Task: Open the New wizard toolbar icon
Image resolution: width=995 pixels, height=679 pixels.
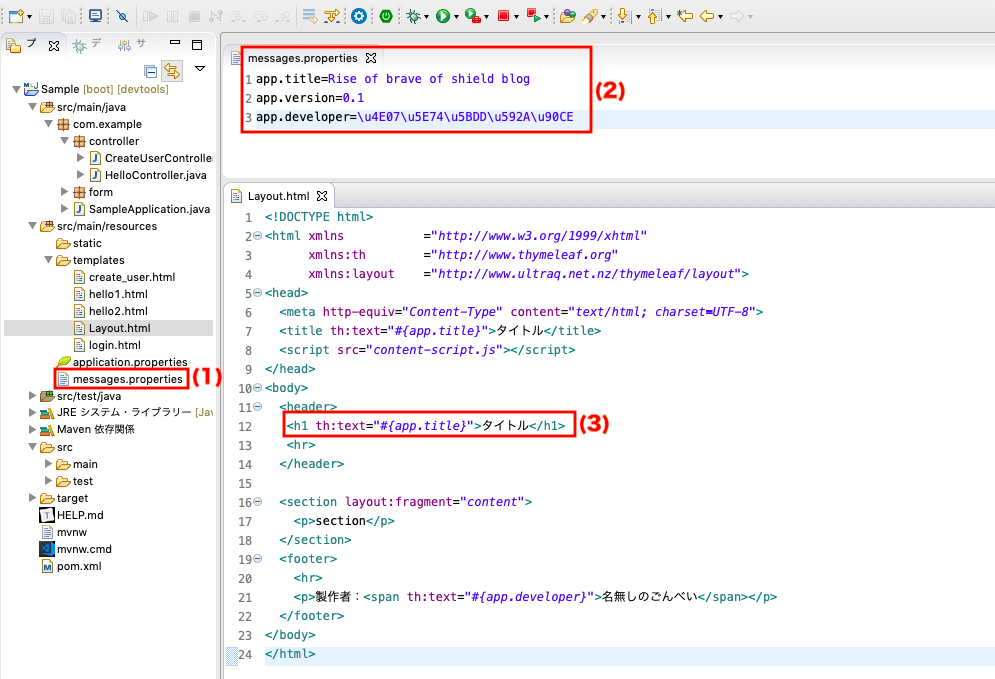Action: pyautogui.click(x=18, y=16)
